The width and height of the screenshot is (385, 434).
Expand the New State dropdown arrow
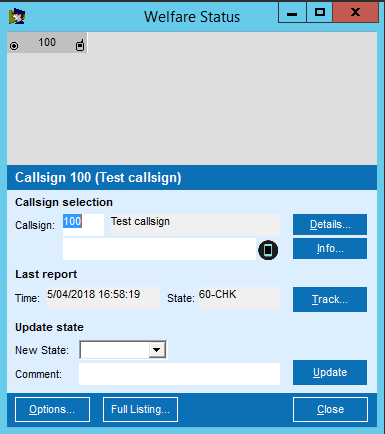click(x=157, y=350)
